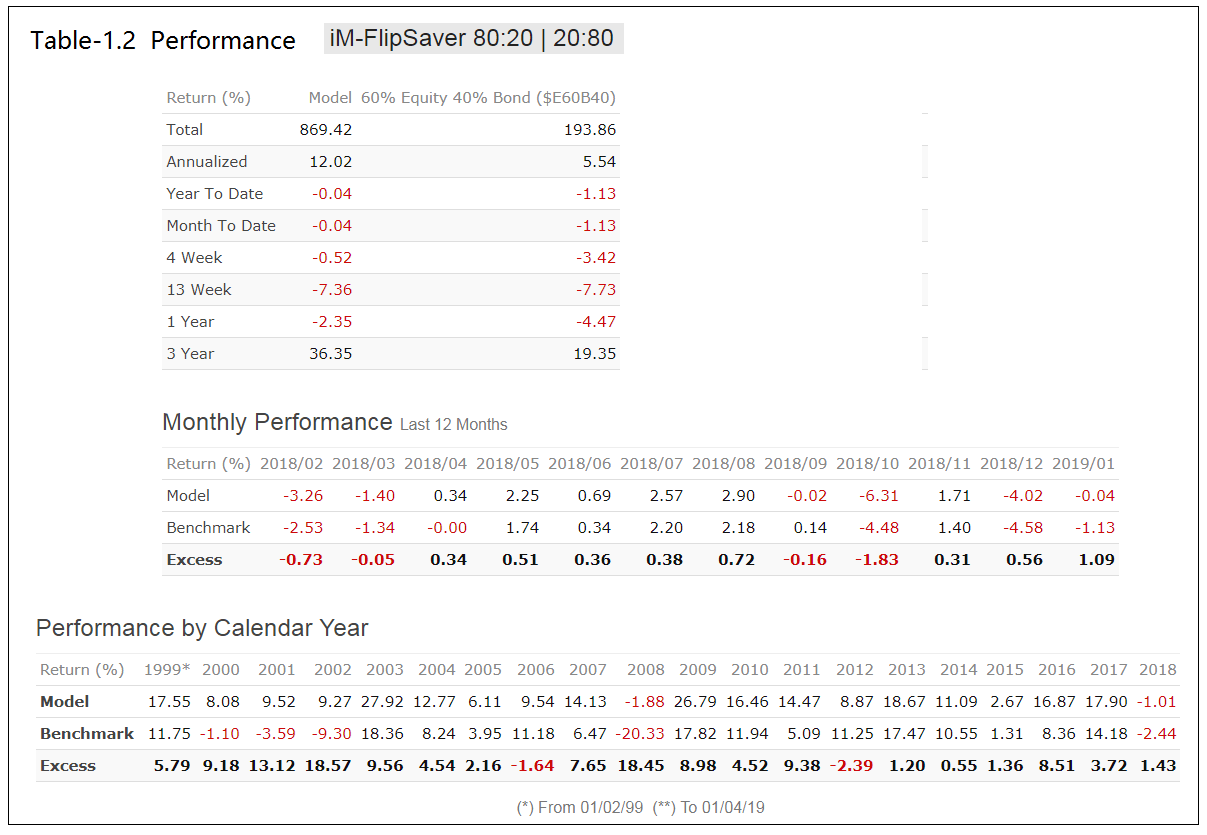
Task: Click the monthly Benchmark value -2.53
Action: [302, 528]
